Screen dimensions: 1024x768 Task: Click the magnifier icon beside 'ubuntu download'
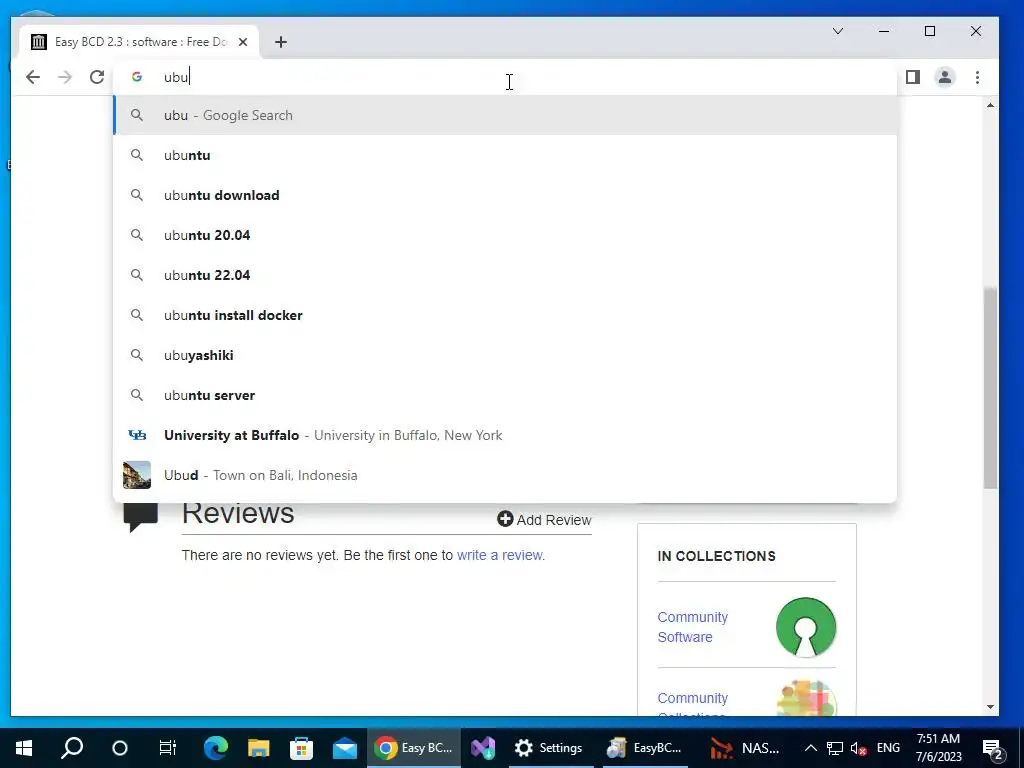pyautogui.click(x=136, y=195)
